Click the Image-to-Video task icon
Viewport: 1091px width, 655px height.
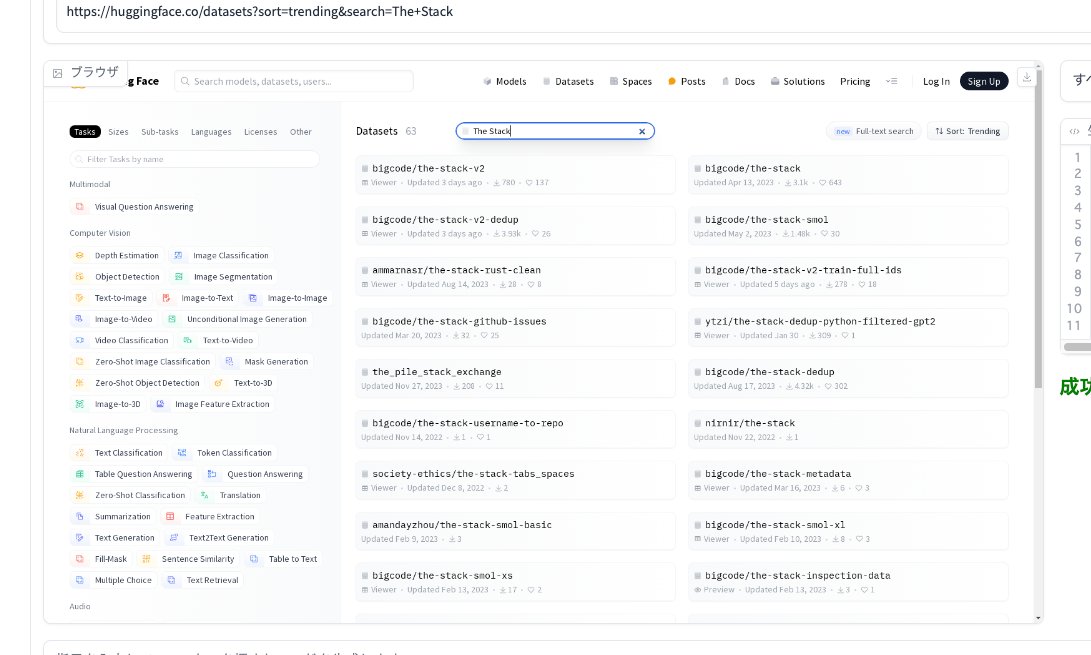[x=79, y=319]
